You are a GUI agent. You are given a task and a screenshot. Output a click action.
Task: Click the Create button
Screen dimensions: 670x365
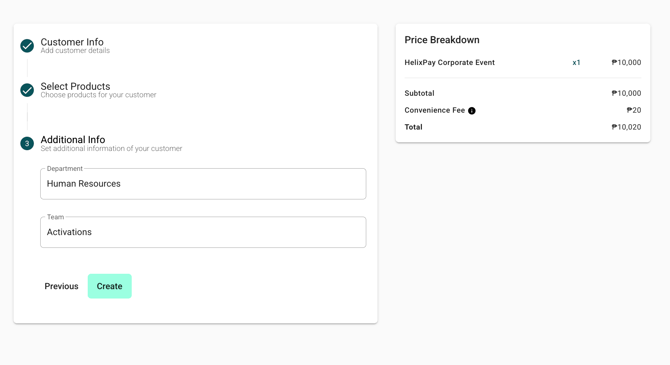pyautogui.click(x=109, y=286)
